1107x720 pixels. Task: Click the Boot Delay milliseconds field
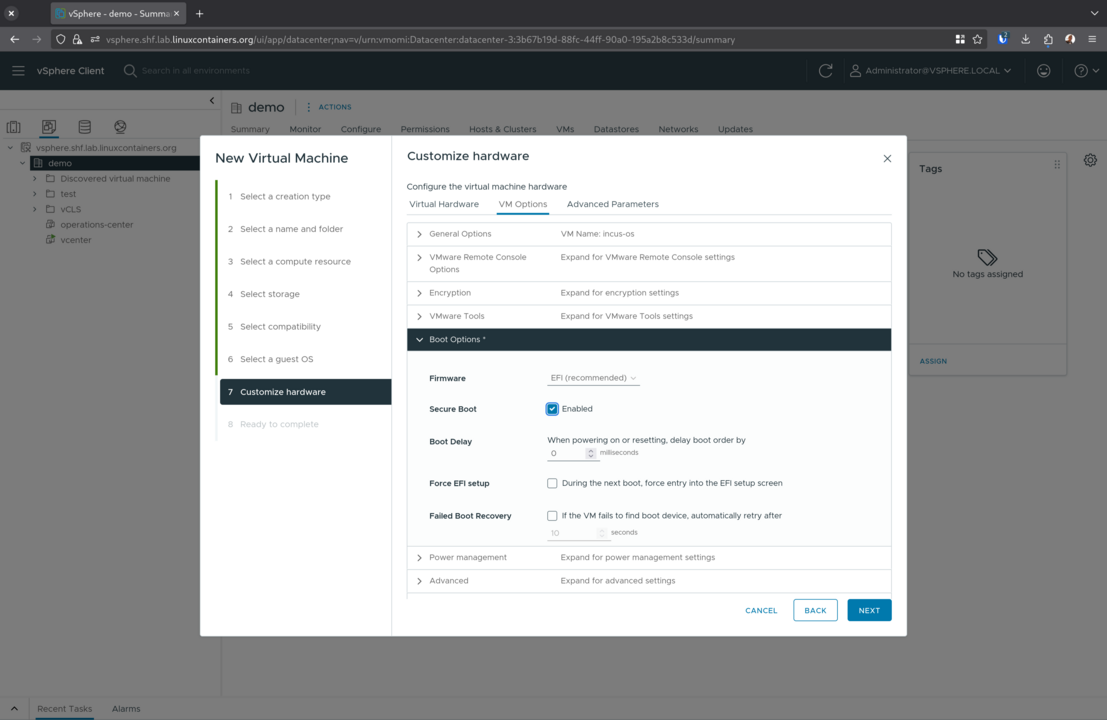pos(566,453)
